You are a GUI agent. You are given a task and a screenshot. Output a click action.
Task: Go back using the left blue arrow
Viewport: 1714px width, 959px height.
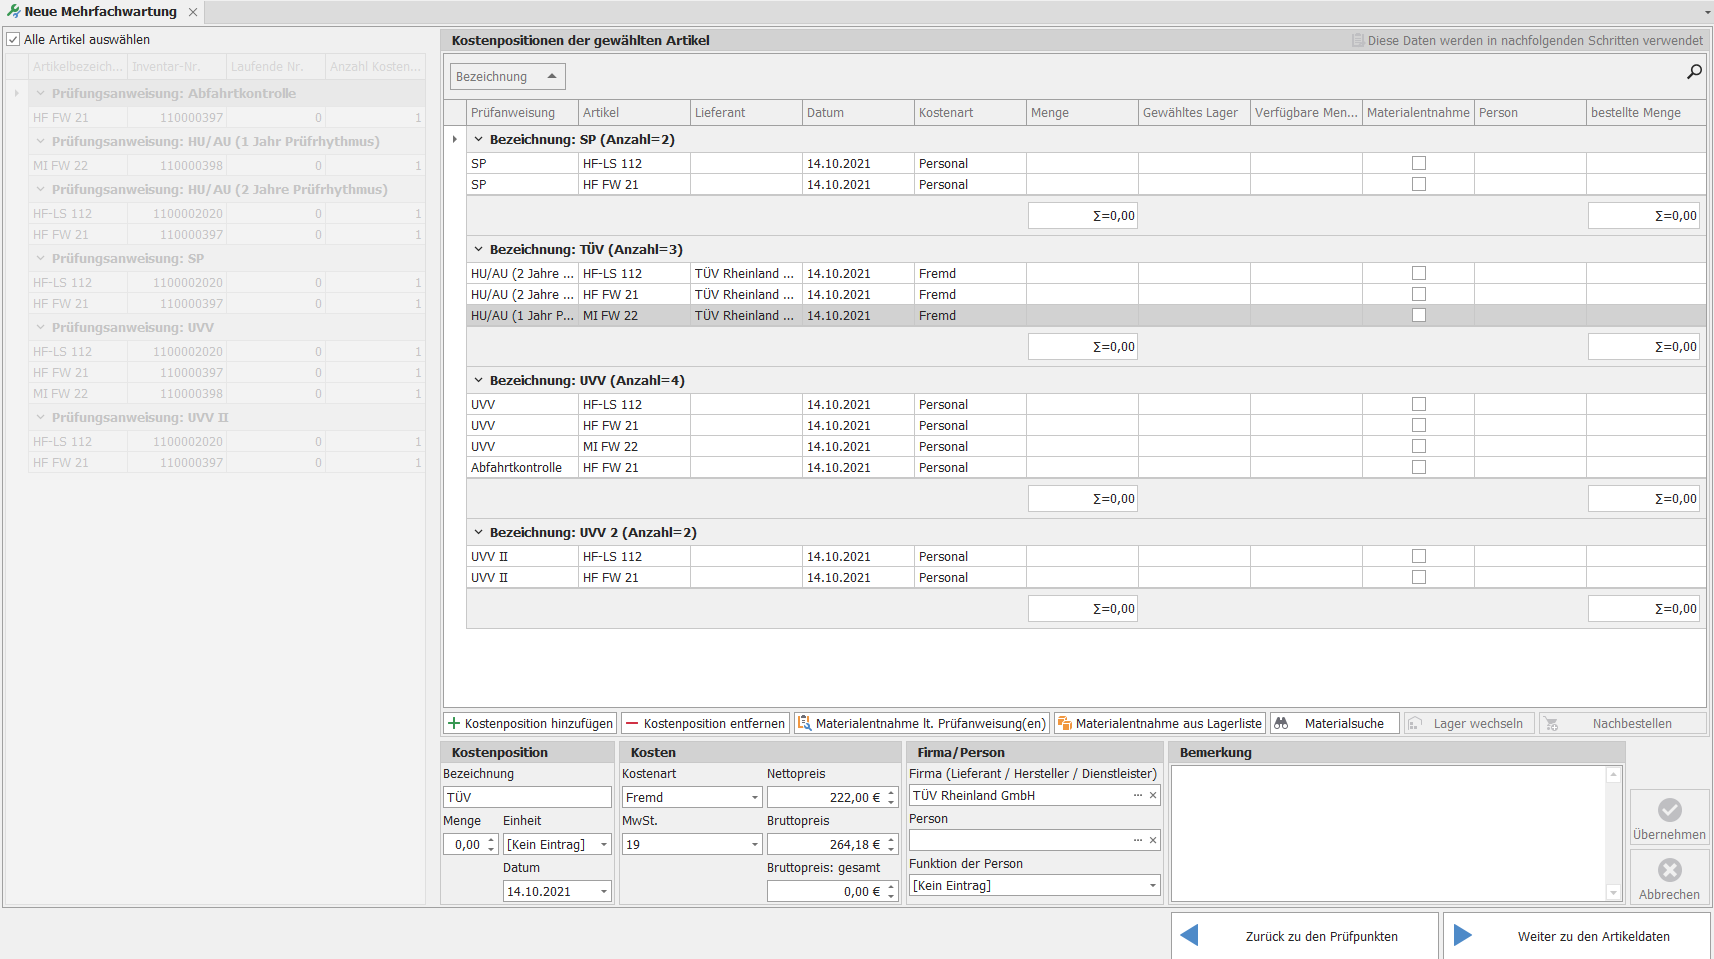(1190, 935)
